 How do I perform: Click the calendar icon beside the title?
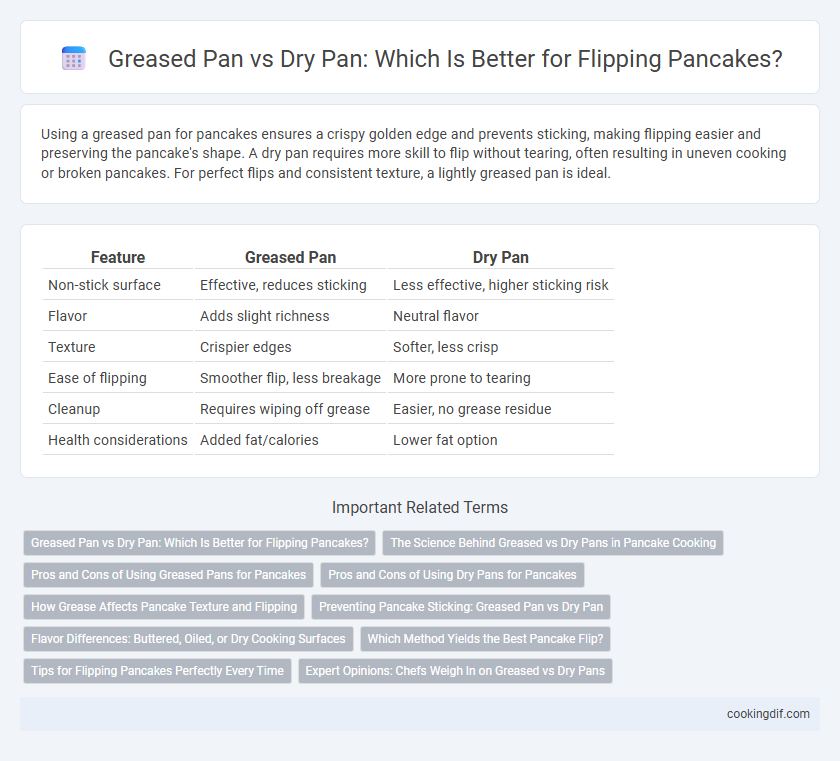tap(74, 58)
